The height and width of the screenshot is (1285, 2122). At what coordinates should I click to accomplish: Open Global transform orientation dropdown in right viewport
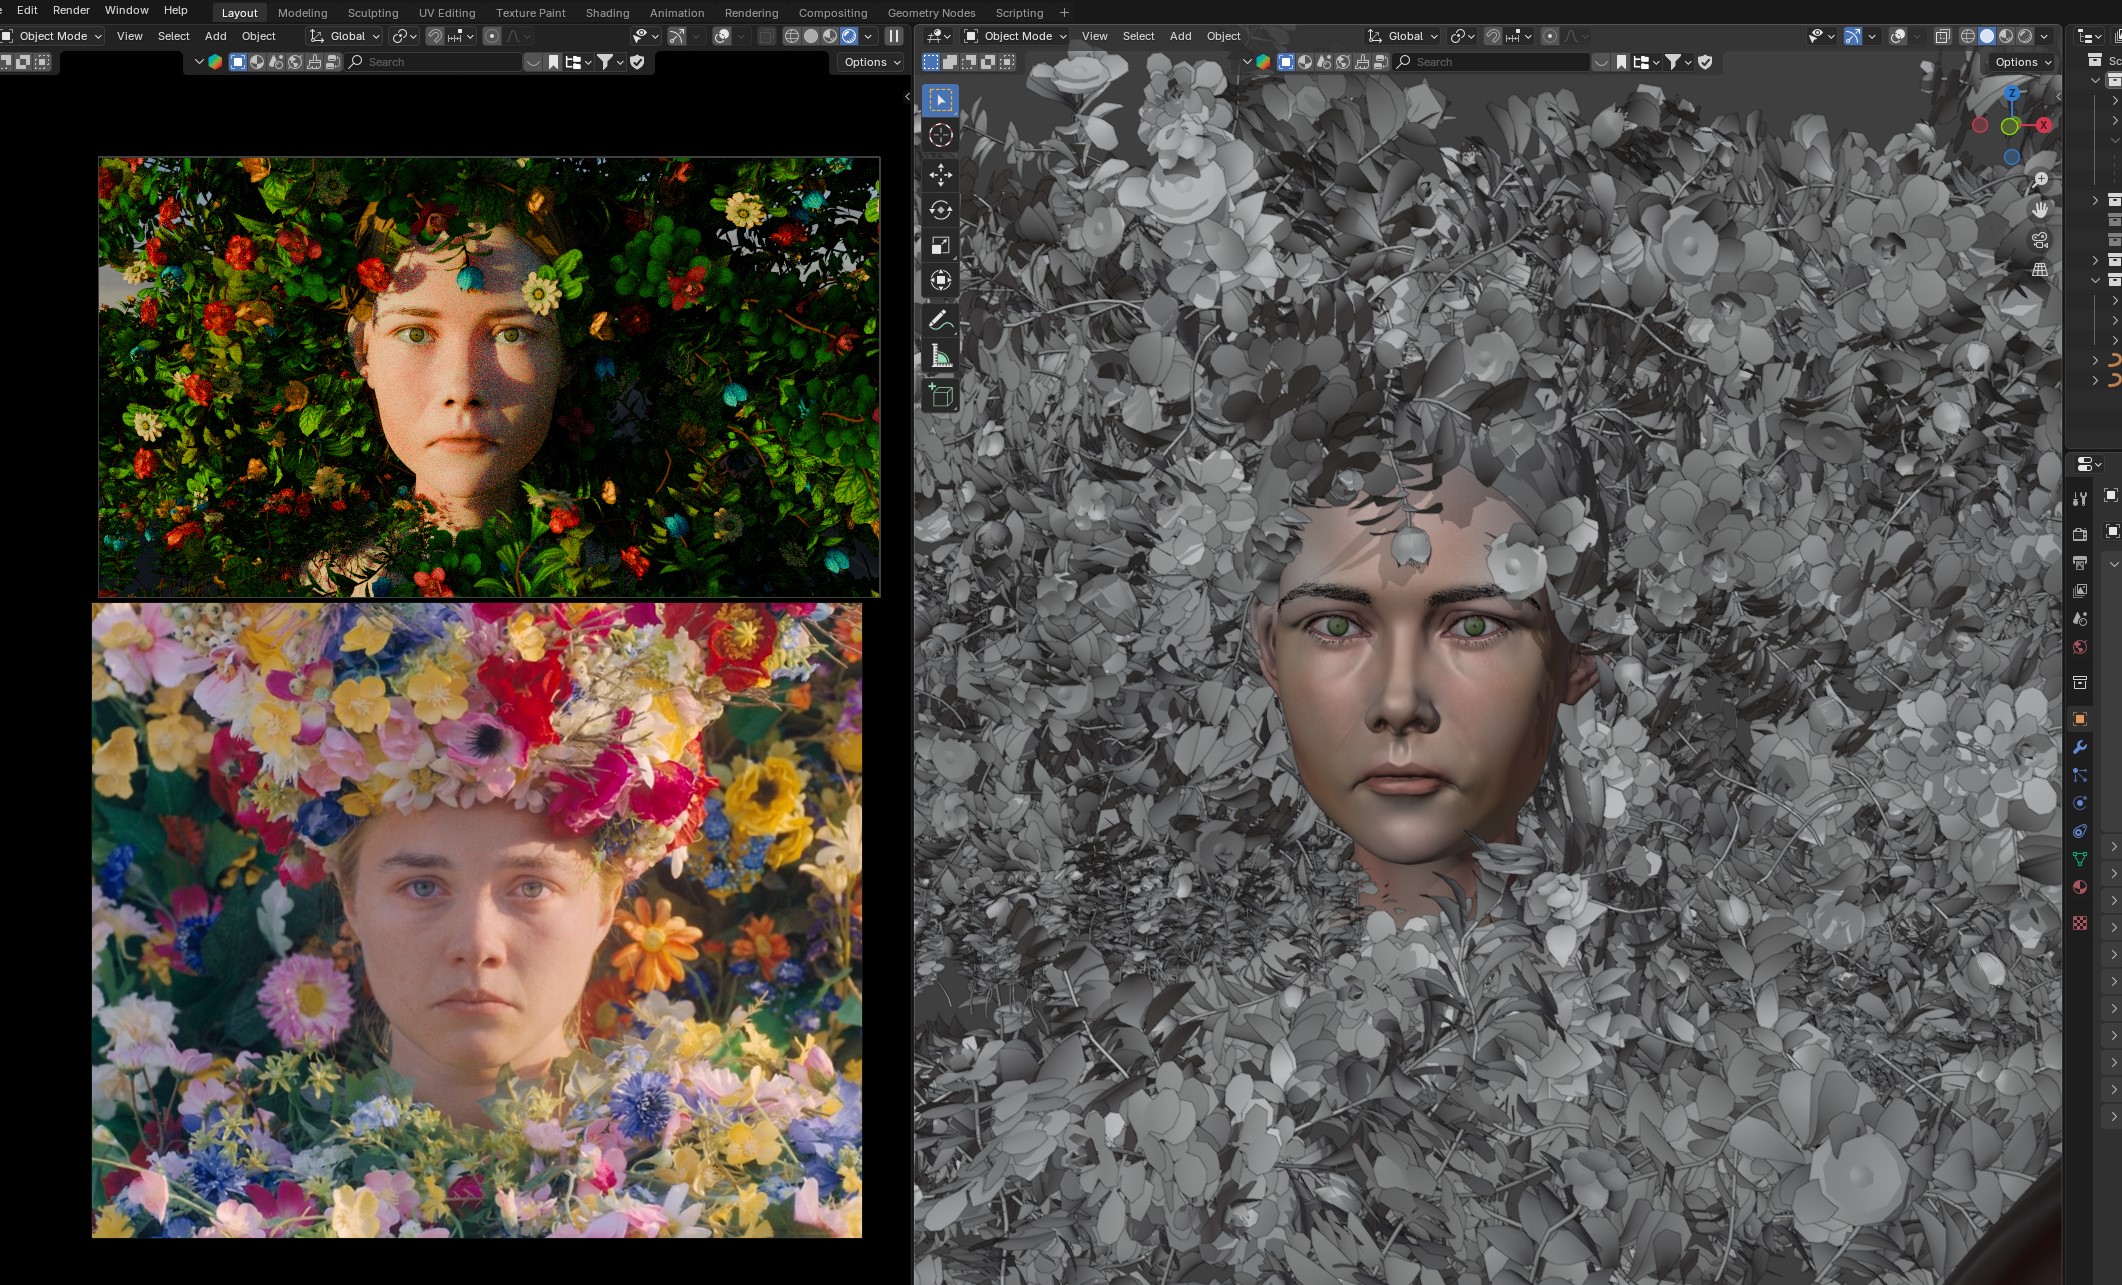click(x=1405, y=36)
